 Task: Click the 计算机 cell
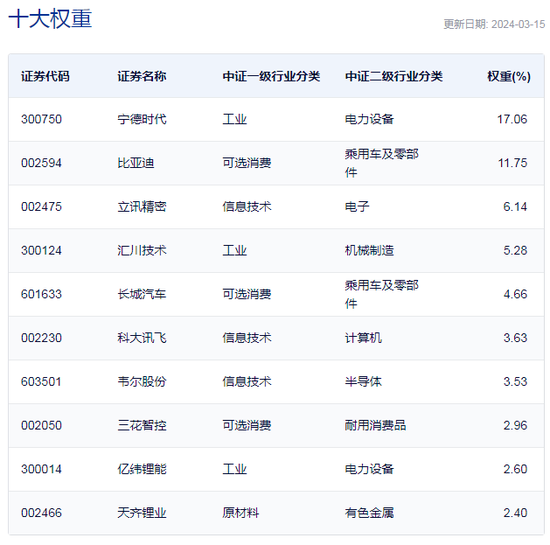[363, 338]
